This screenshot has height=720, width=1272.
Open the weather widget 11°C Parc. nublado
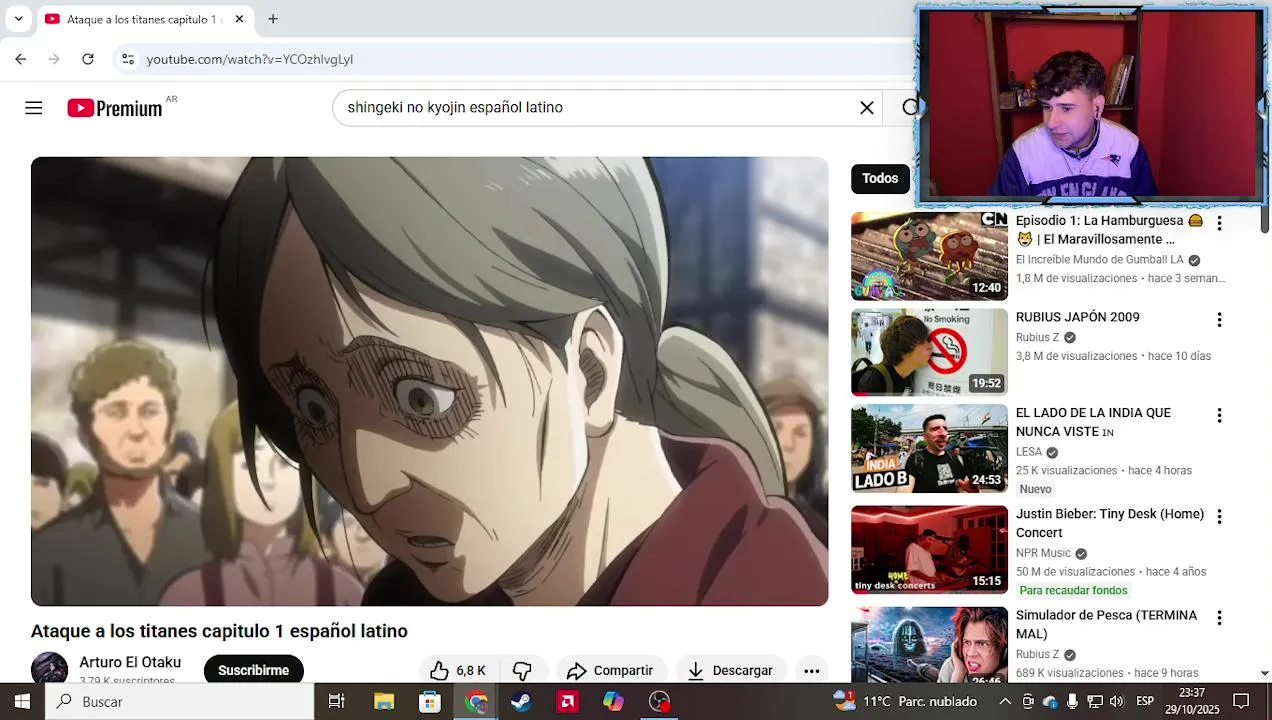click(905, 701)
